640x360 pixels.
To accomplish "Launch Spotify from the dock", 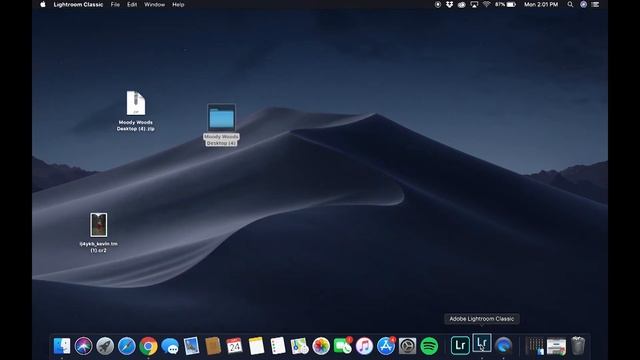I will [429, 346].
